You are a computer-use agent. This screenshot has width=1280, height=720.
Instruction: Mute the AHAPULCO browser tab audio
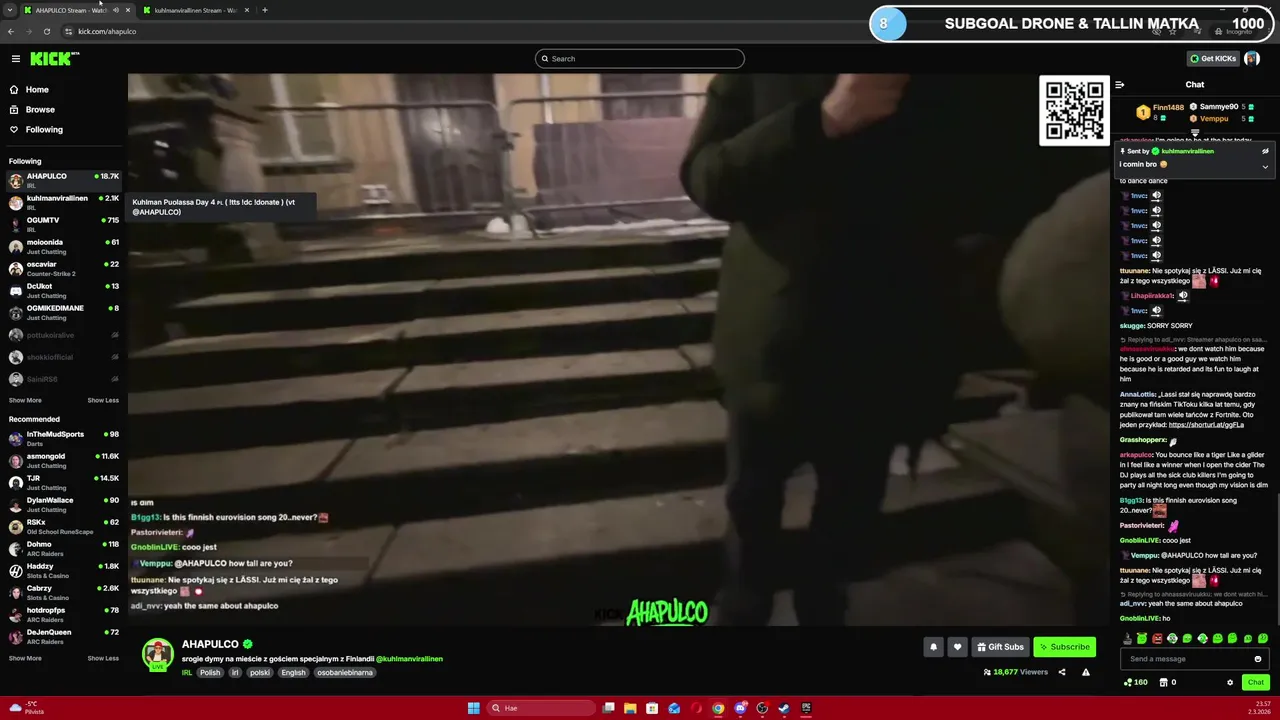point(115,10)
